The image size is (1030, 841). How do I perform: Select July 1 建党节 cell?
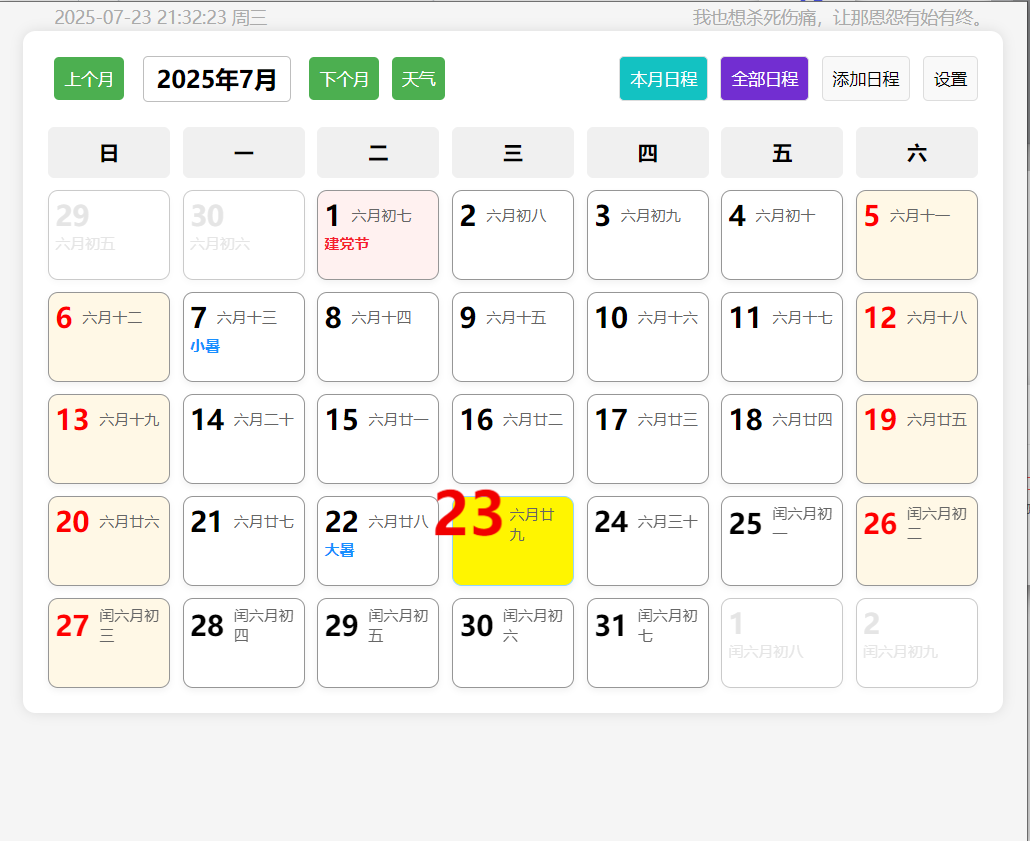[378, 235]
